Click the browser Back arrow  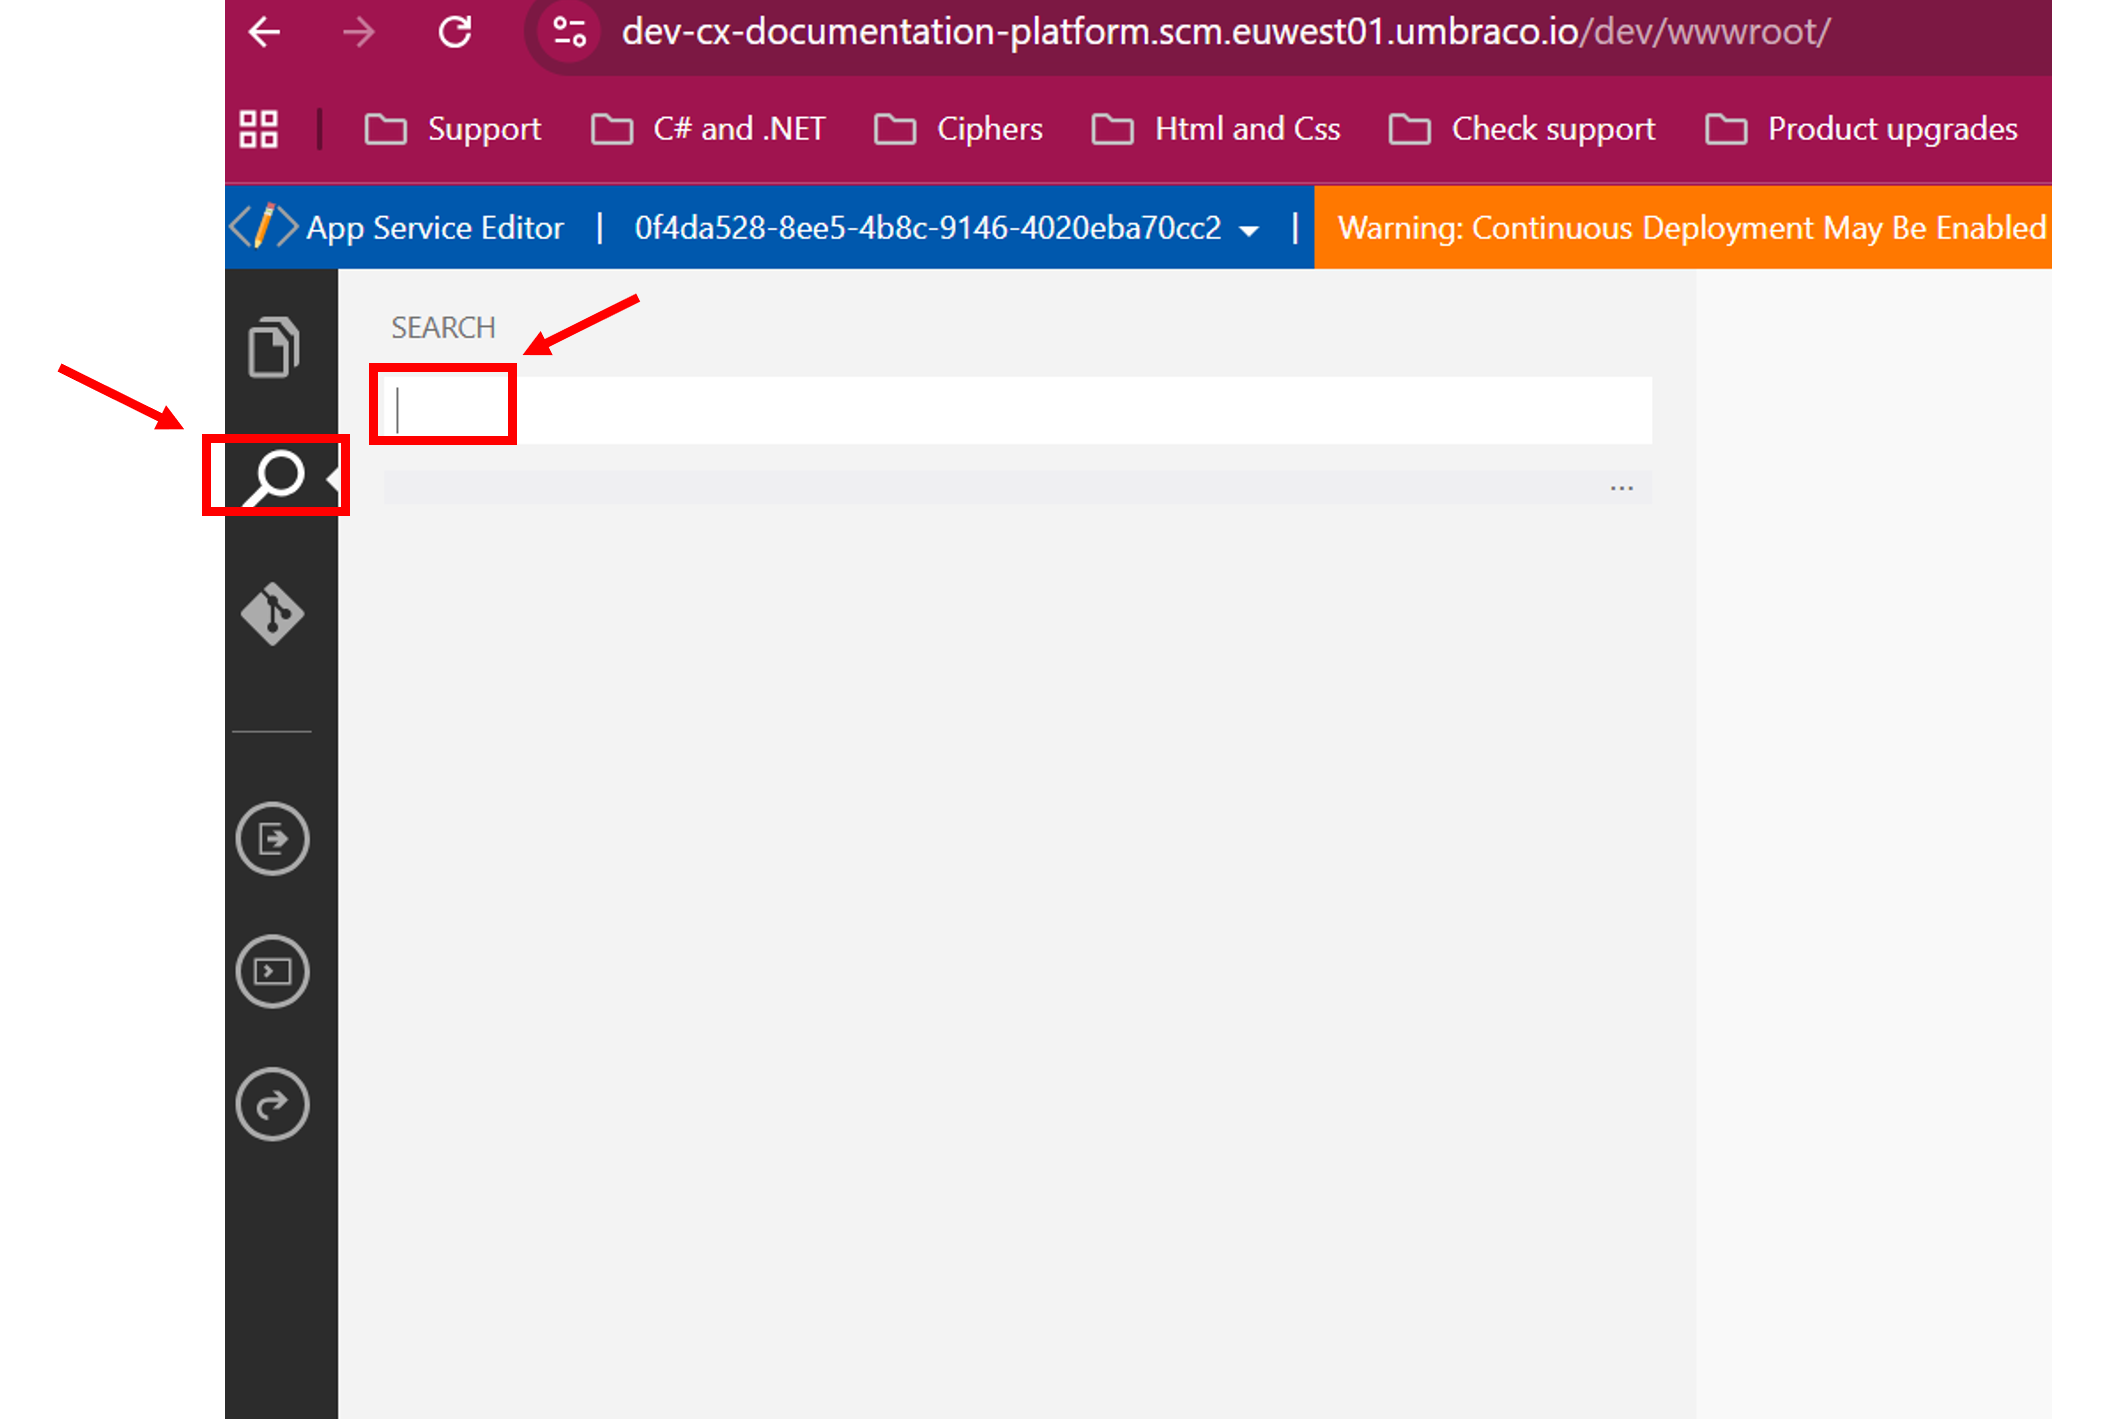tap(265, 32)
